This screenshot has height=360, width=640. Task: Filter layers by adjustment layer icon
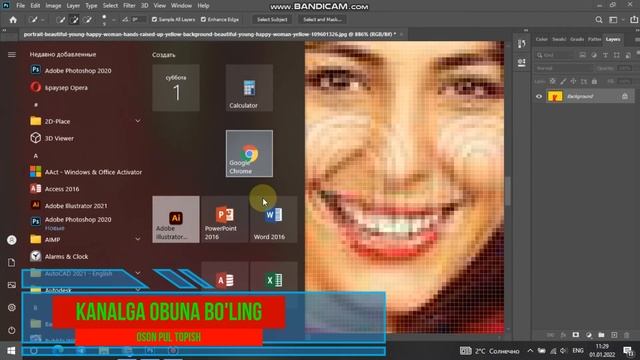tap(594, 55)
